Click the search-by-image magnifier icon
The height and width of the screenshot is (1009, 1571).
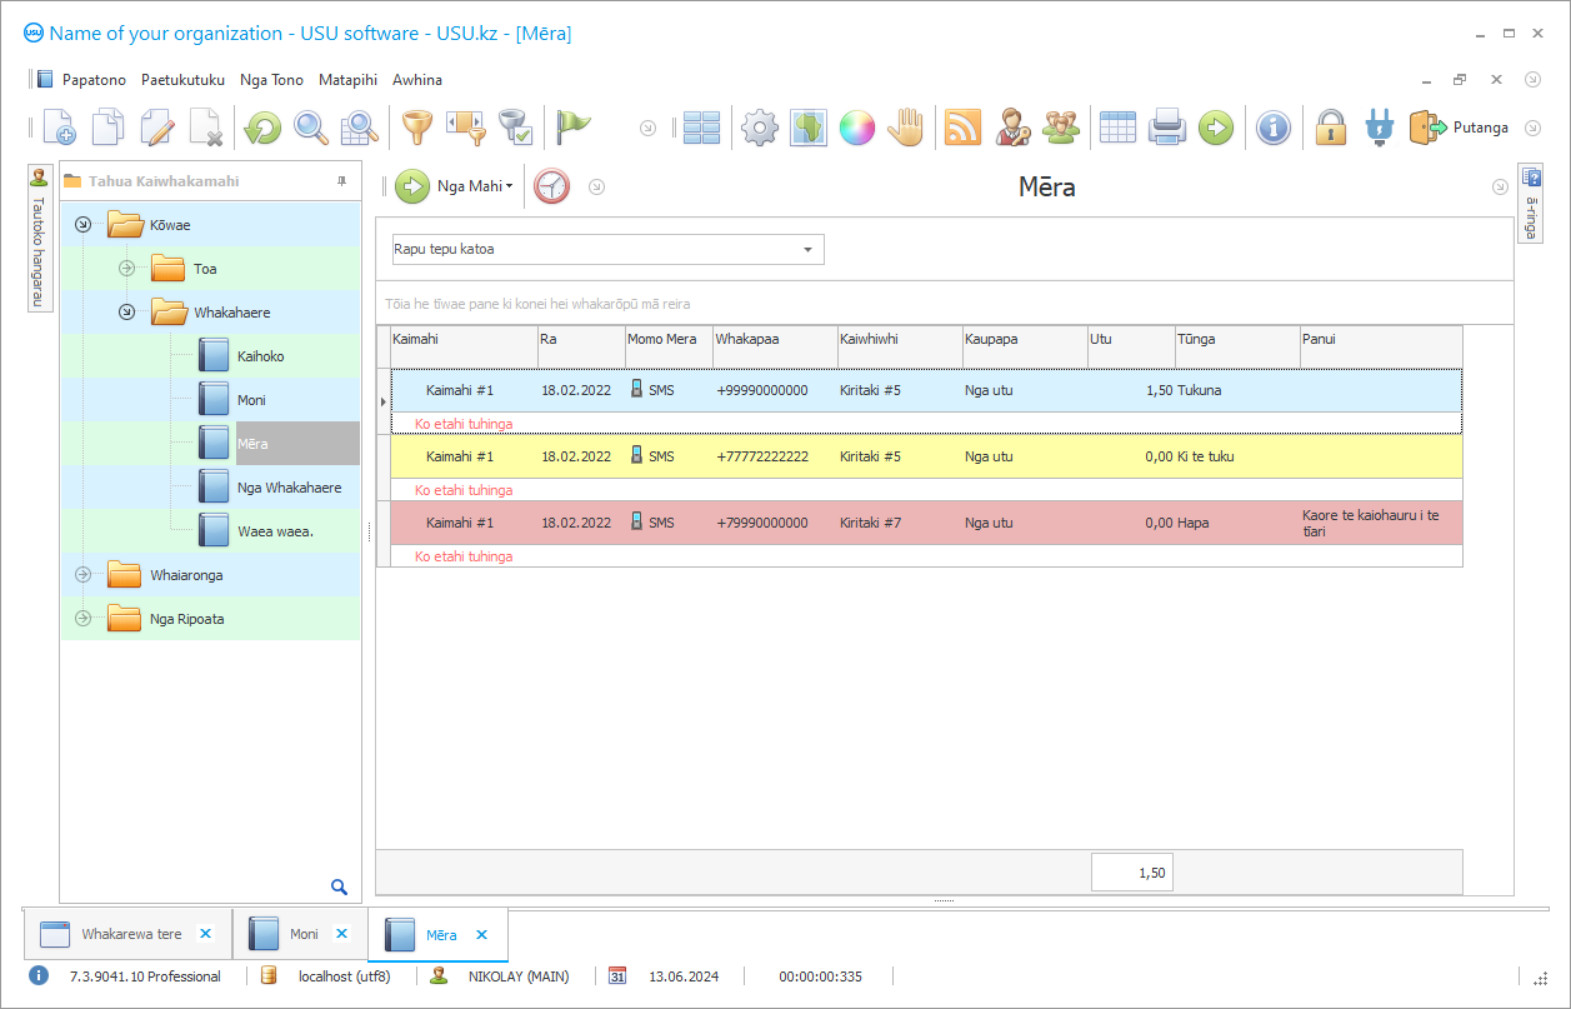pyautogui.click(x=359, y=128)
